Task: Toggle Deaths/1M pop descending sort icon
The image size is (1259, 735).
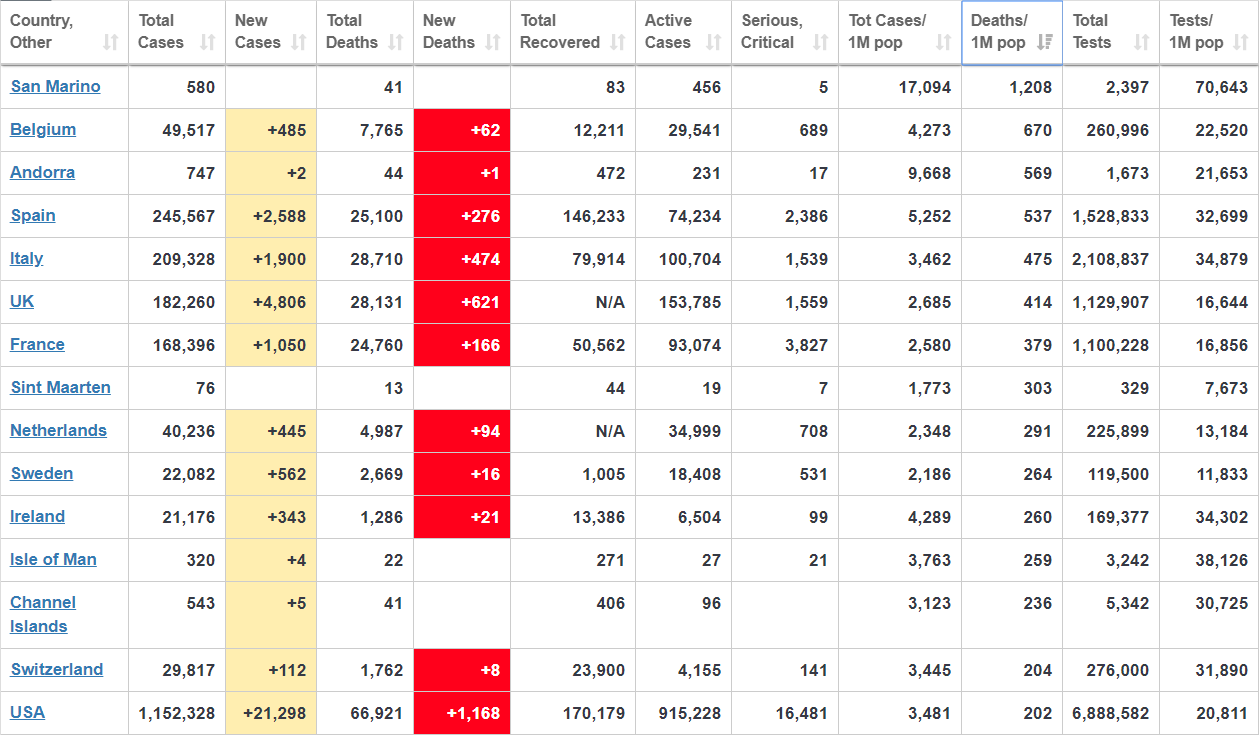Action: coord(1044,42)
